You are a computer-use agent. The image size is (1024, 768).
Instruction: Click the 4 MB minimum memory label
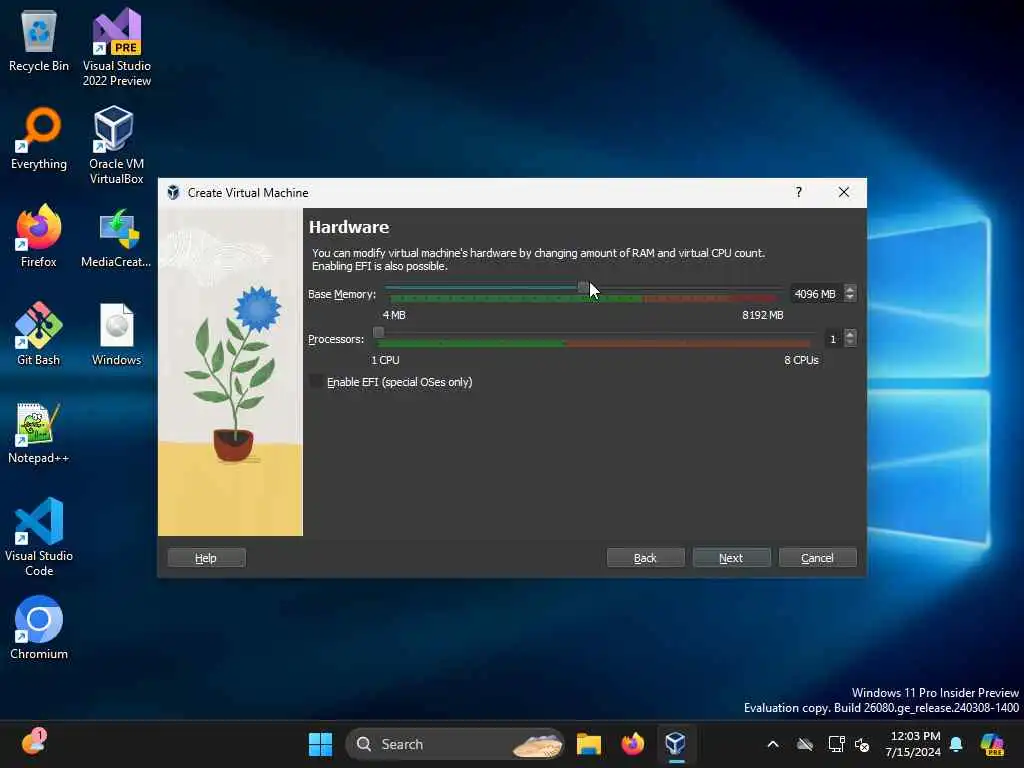point(394,315)
